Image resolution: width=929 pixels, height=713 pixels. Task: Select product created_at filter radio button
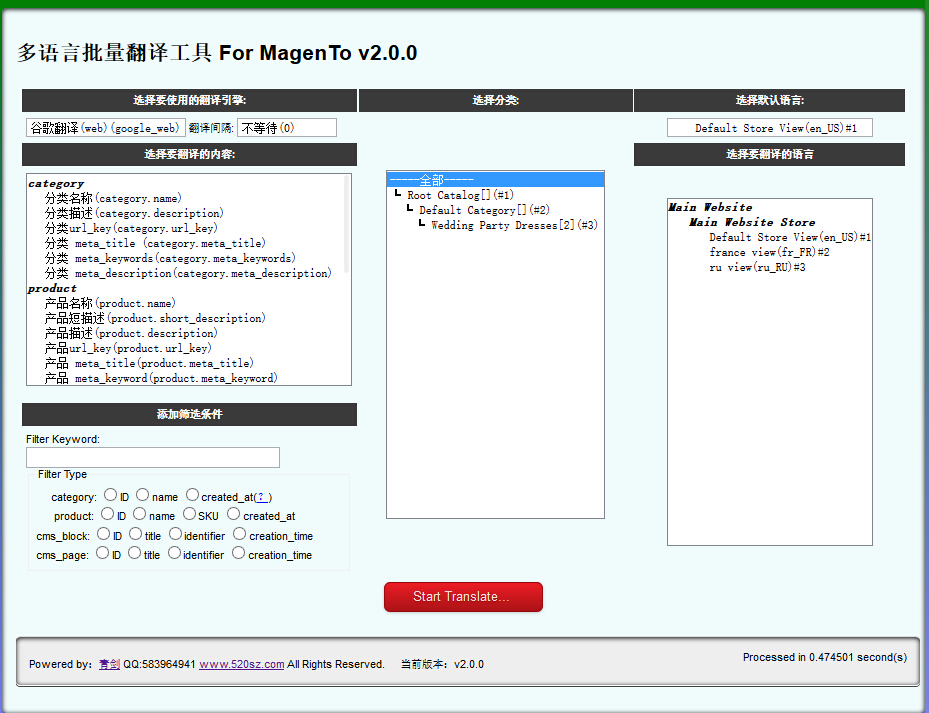(233, 513)
